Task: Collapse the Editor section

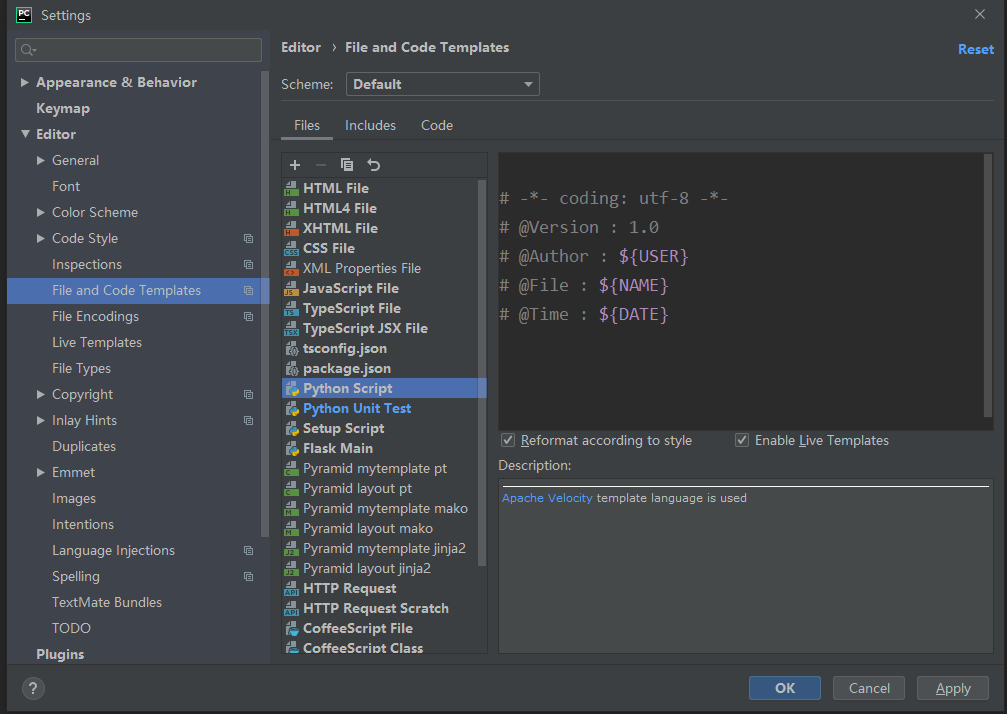Action: tap(25, 134)
